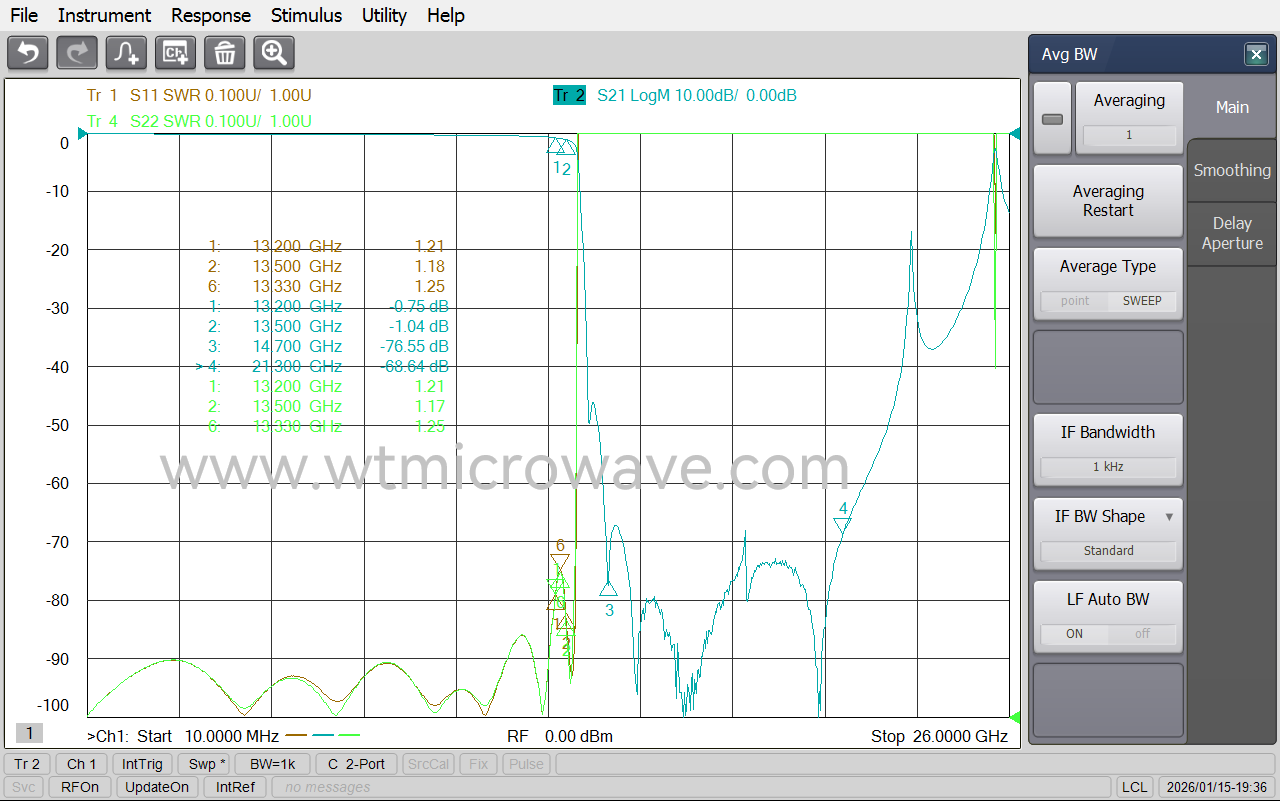Viewport: 1280px width, 801px height.
Task: Close the Avg BW panel
Action: tap(1256, 55)
